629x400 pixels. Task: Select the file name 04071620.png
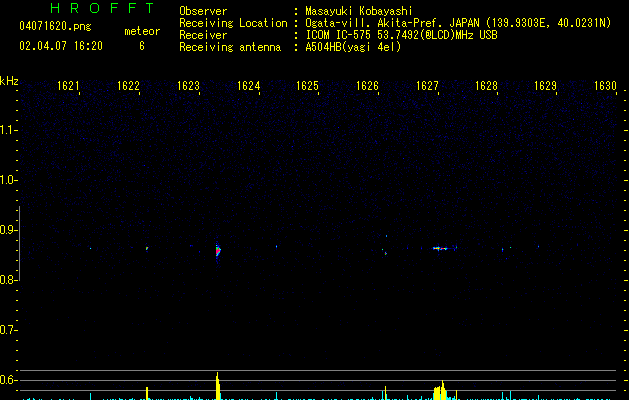pyautogui.click(x=55, y=26)
